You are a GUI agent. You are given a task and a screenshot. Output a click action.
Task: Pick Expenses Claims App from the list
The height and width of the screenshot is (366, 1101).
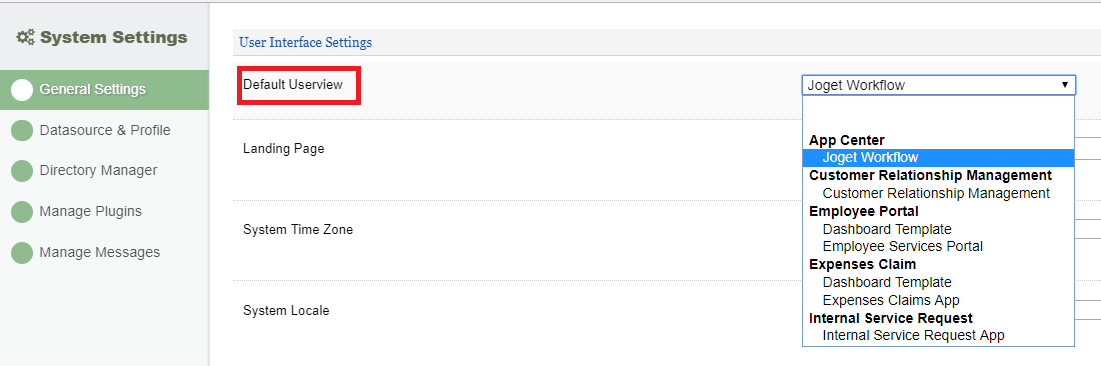938,300
